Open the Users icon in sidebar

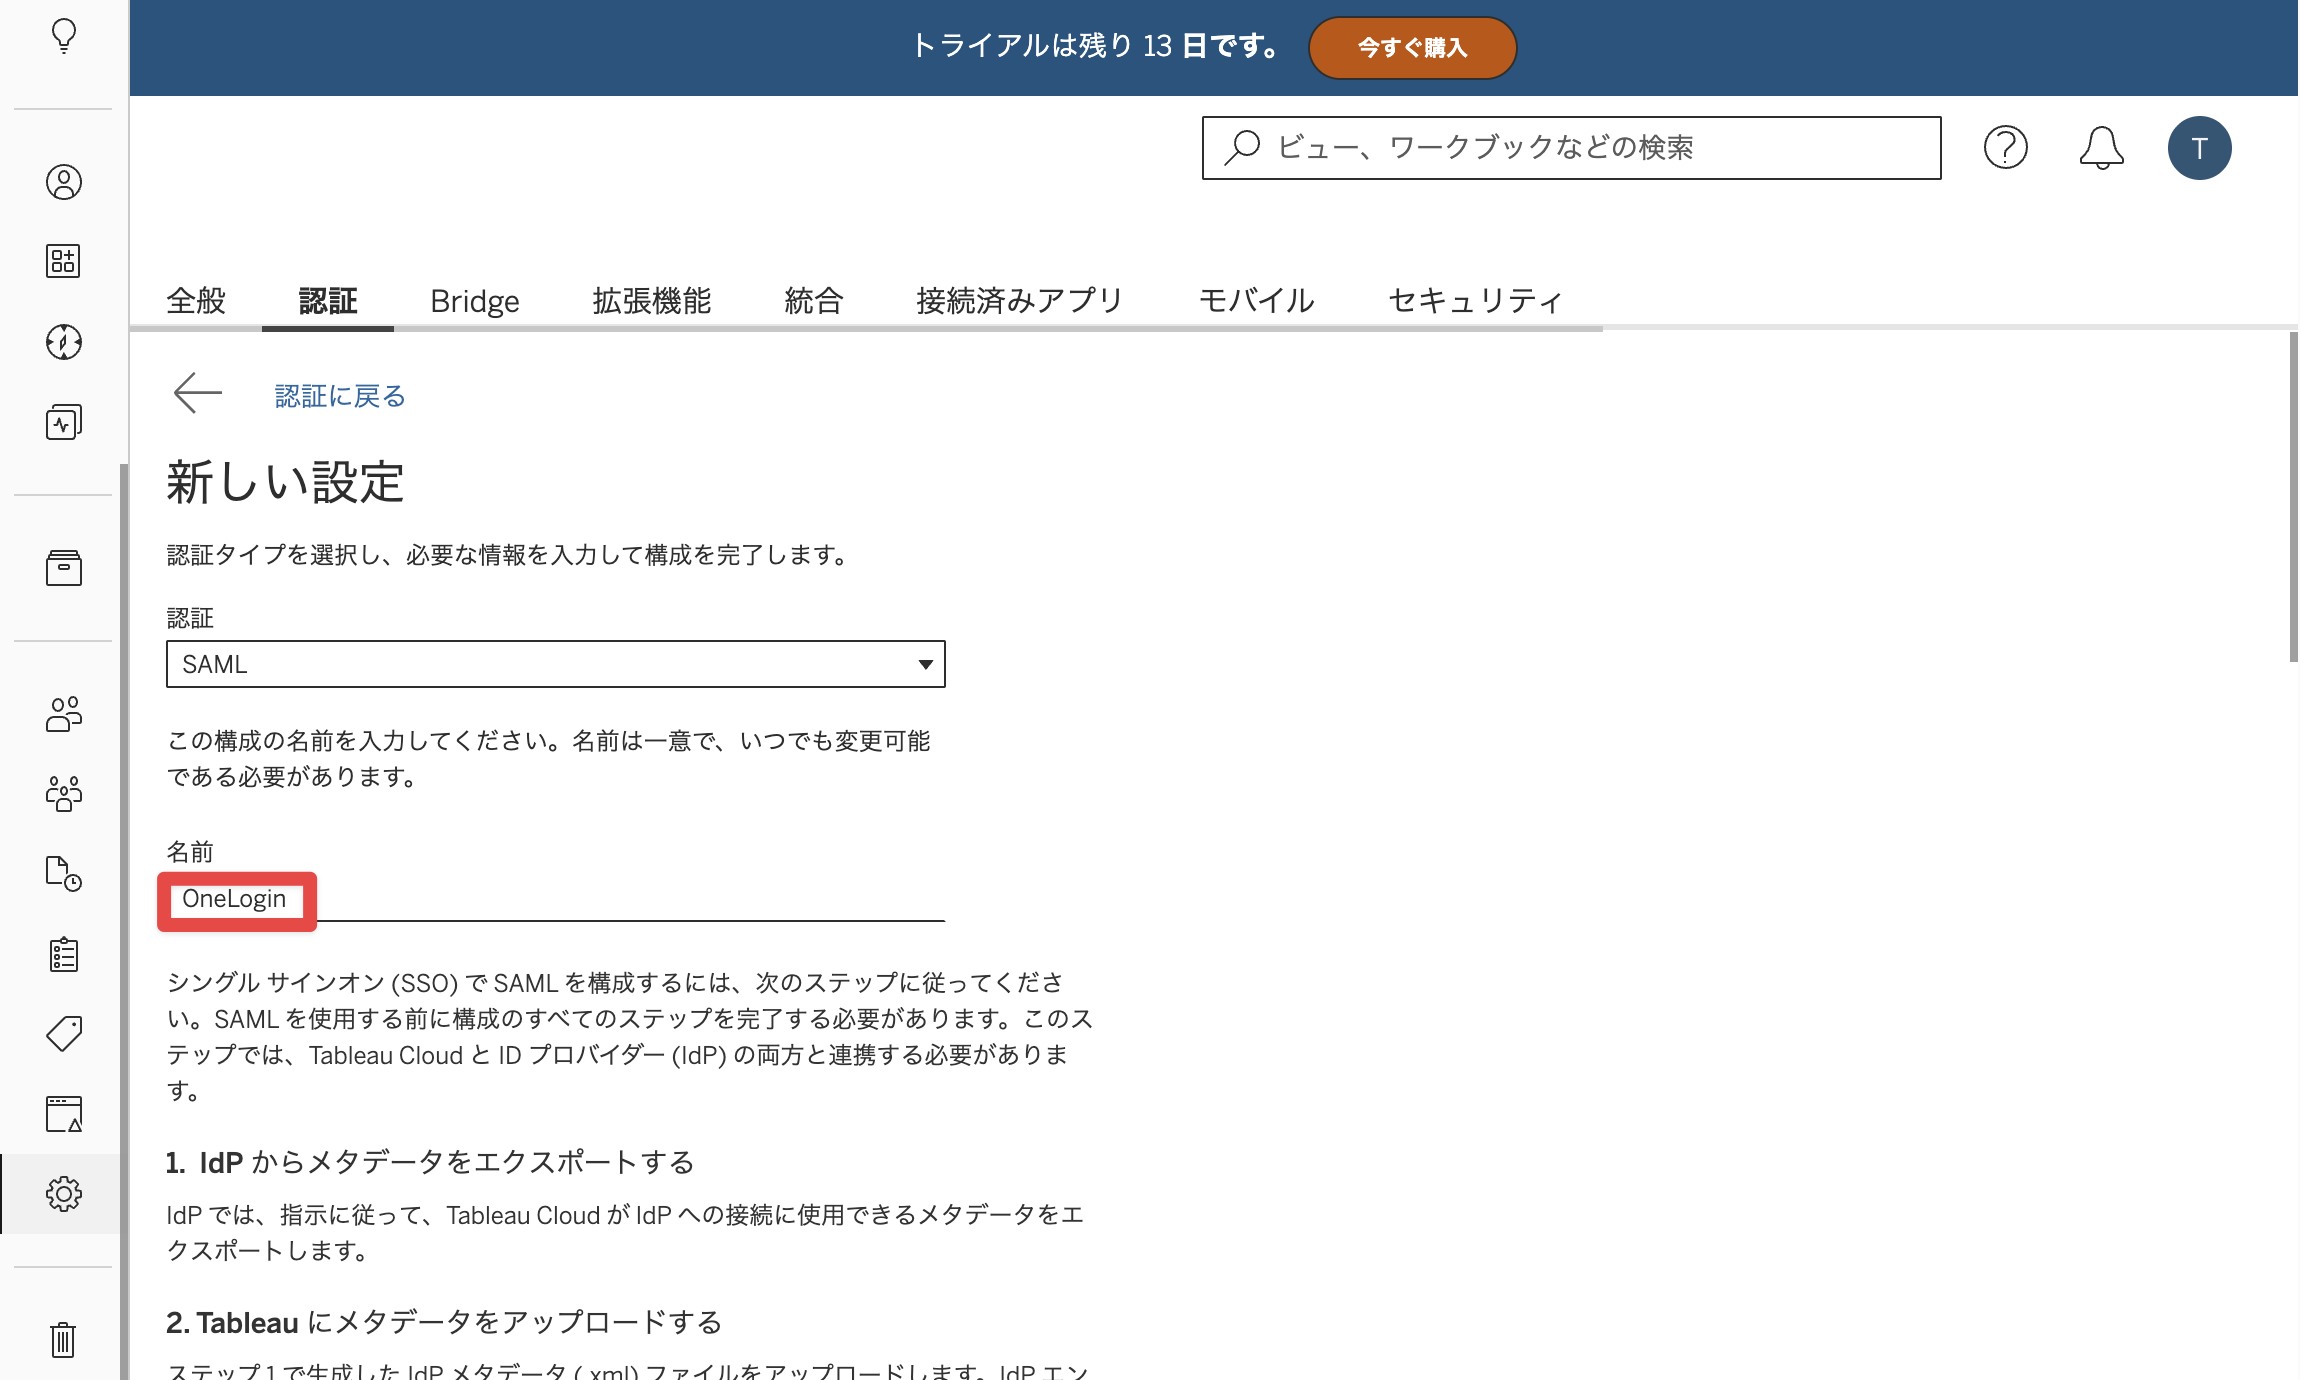pyautogui.click(x=64, y=714)
